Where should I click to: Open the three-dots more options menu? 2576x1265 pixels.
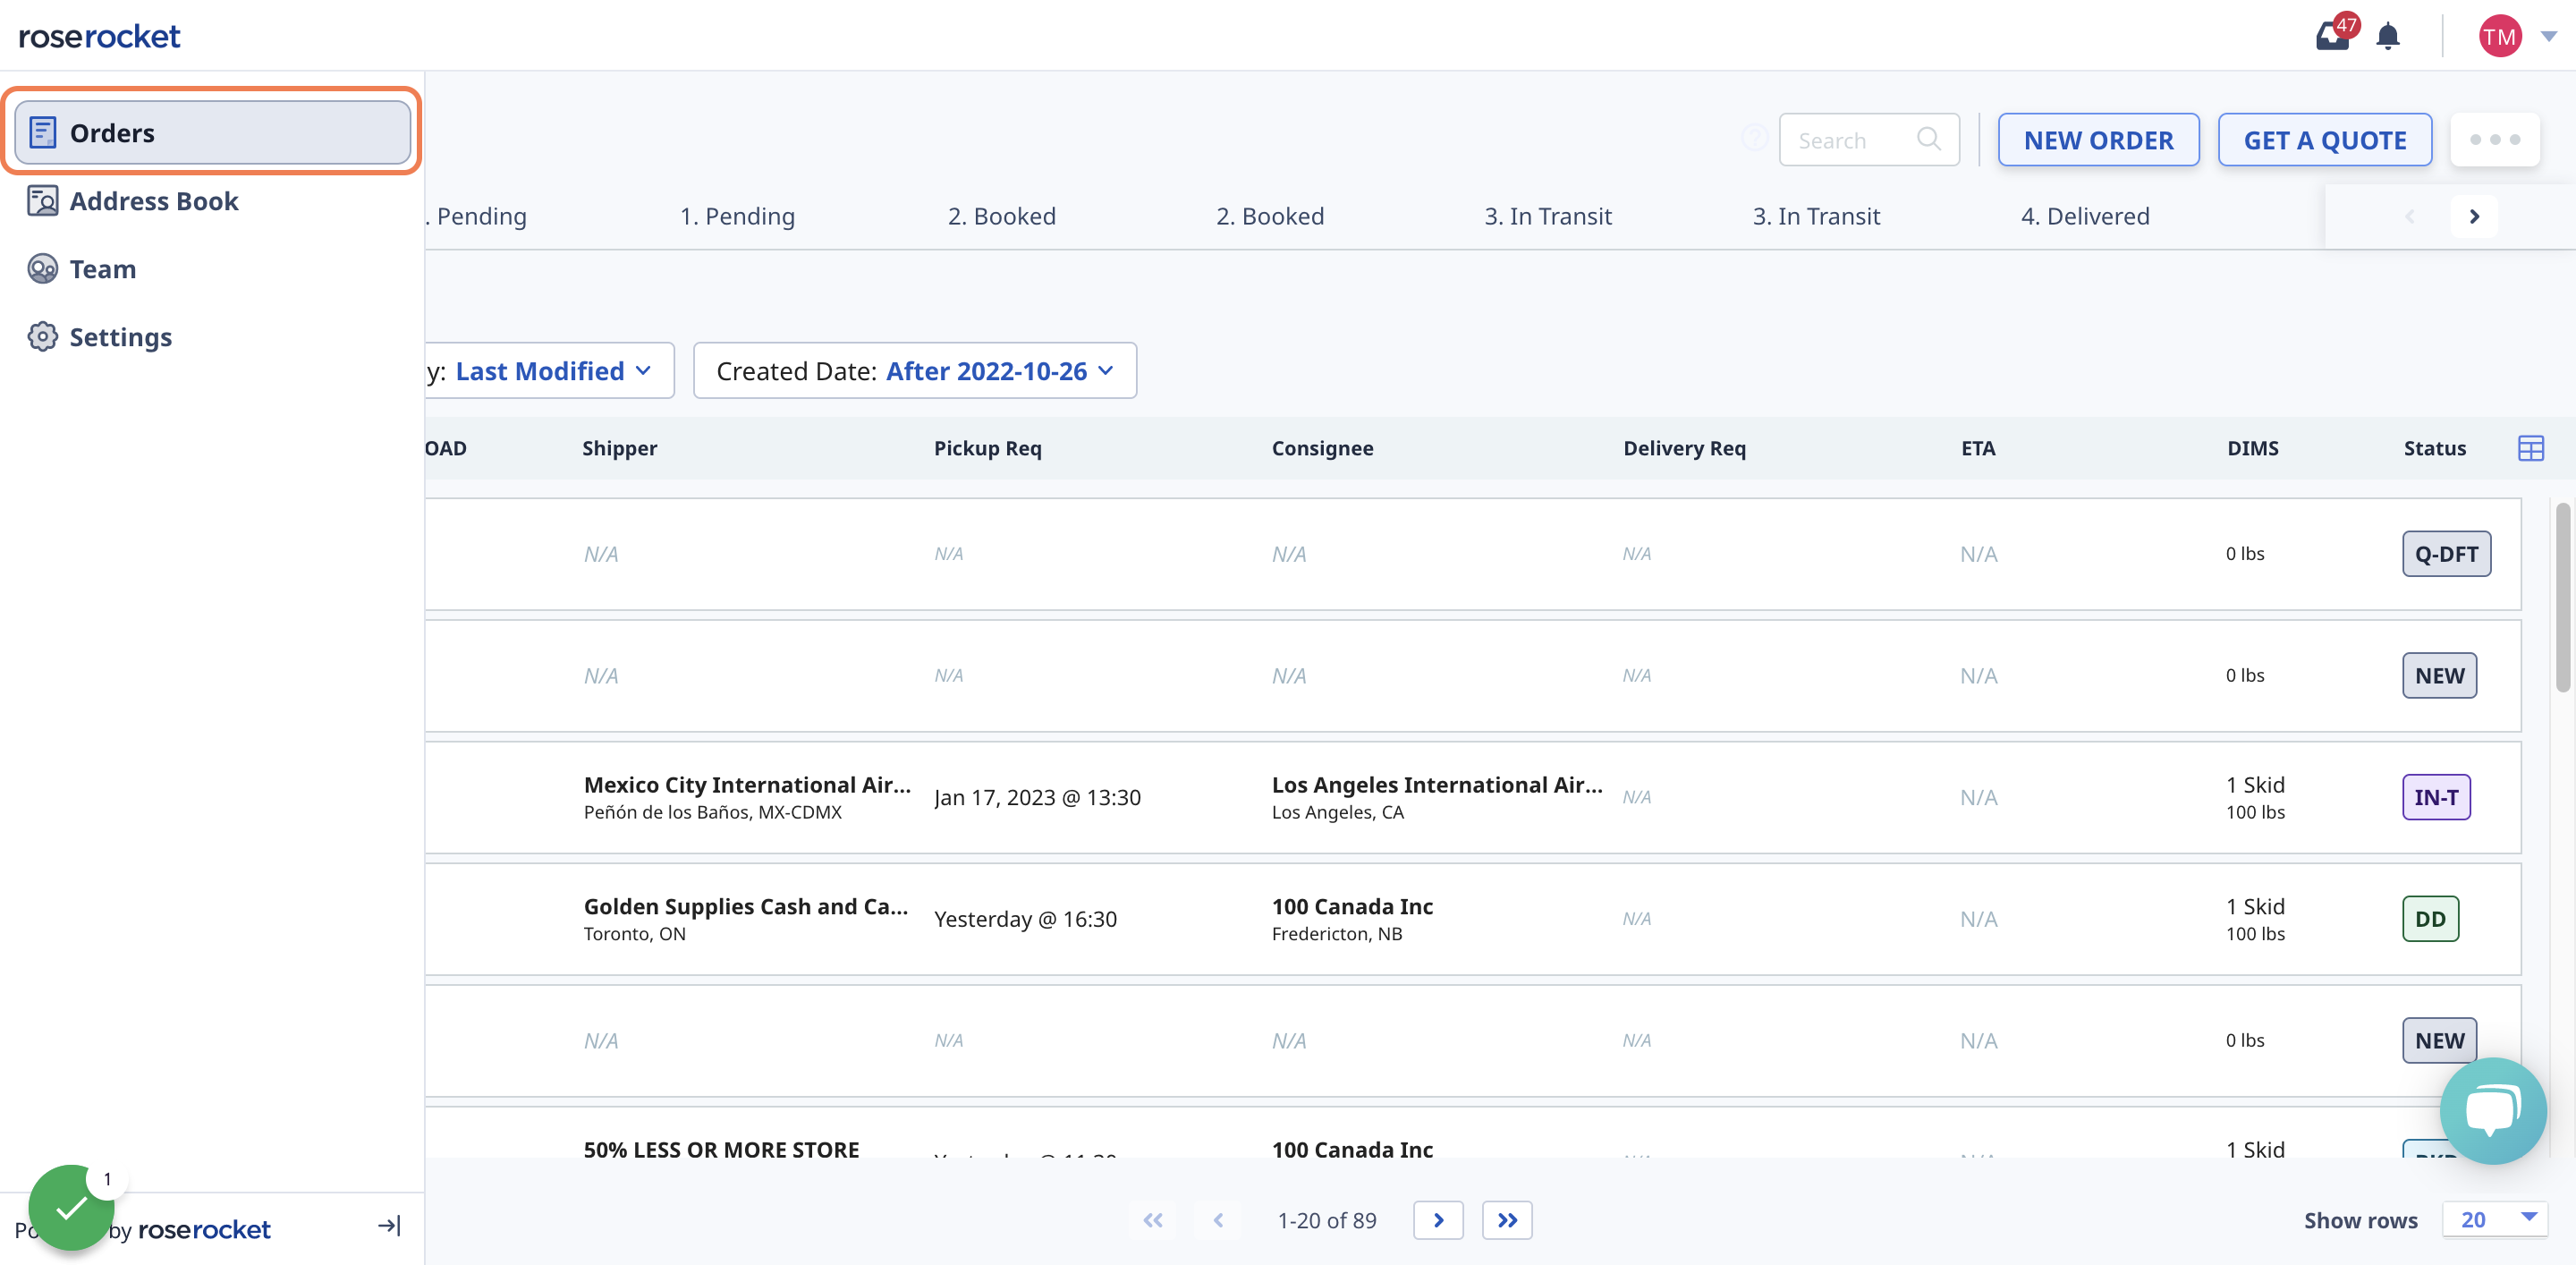coord(2495,139)
